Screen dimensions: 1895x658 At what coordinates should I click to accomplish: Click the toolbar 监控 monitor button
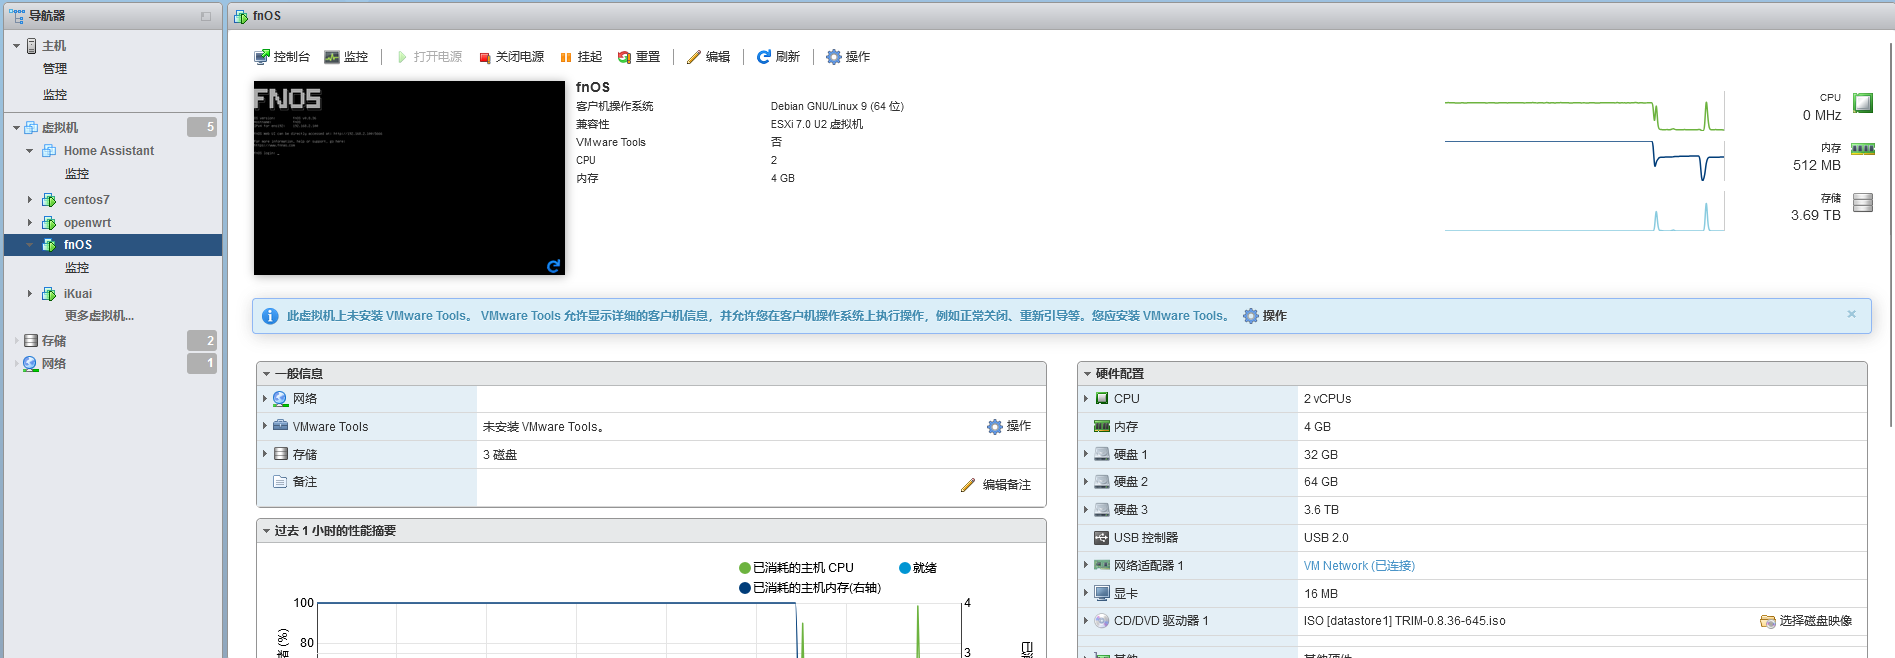(346, 57)
